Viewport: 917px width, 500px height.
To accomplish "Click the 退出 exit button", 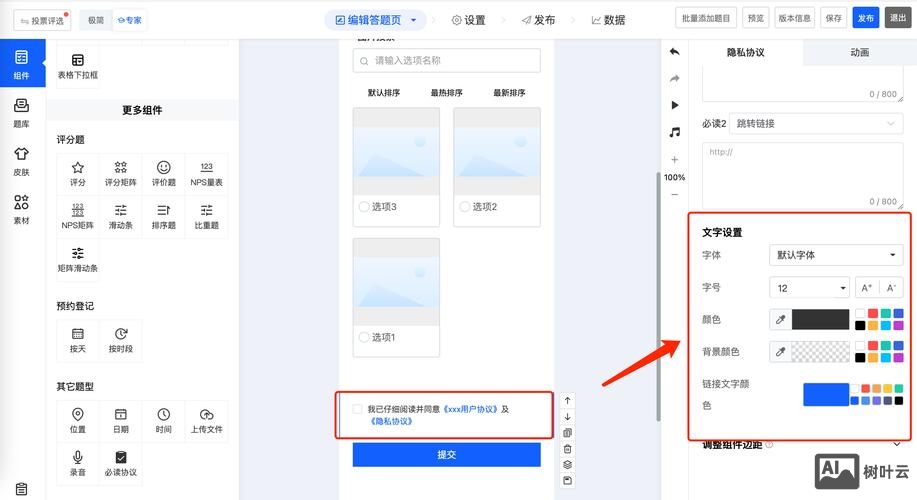I will (x=898, y=18).
